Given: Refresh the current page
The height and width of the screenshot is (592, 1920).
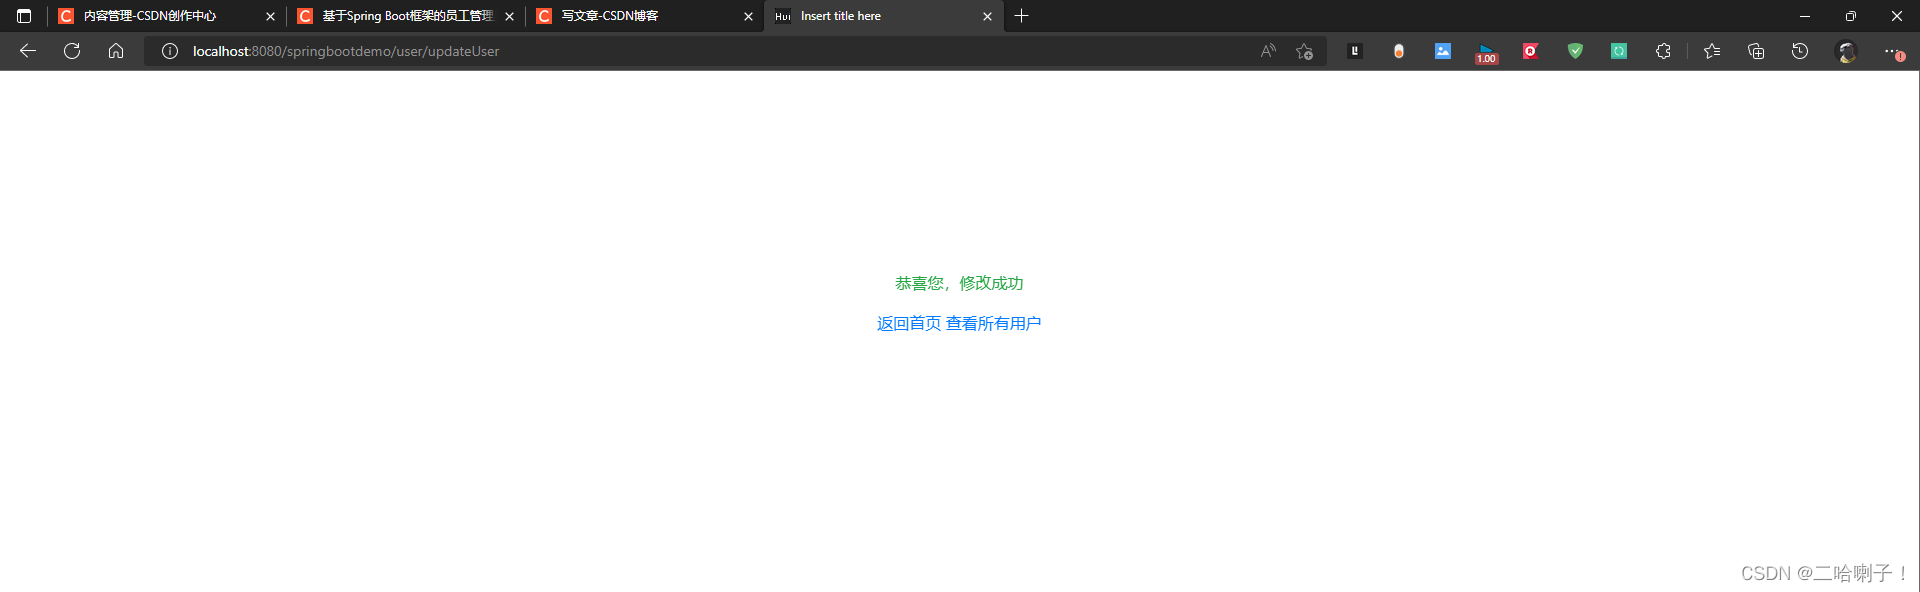Looking at the screenshot, I should pyautogui.click(x=72, y=51).
